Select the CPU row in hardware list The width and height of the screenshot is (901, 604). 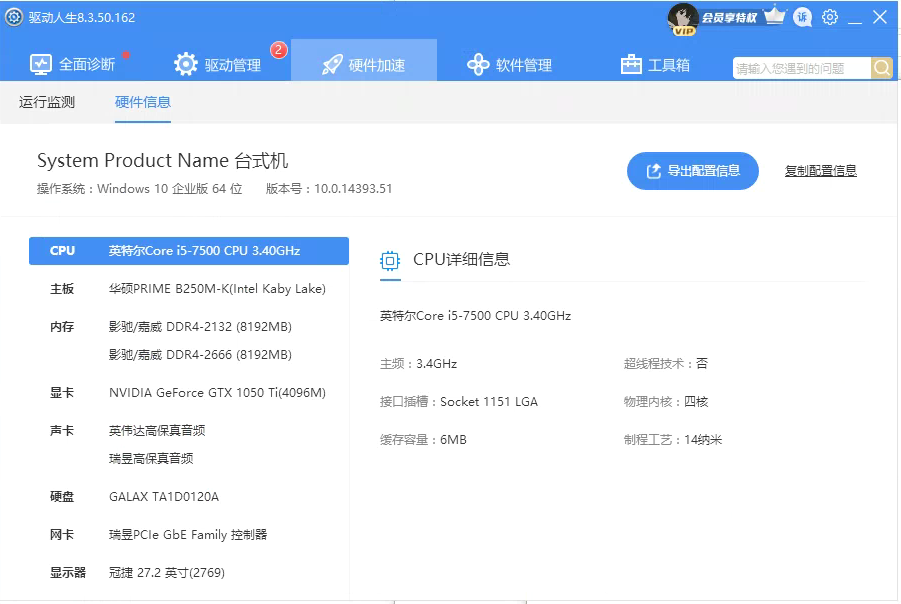tap(189, 251)
